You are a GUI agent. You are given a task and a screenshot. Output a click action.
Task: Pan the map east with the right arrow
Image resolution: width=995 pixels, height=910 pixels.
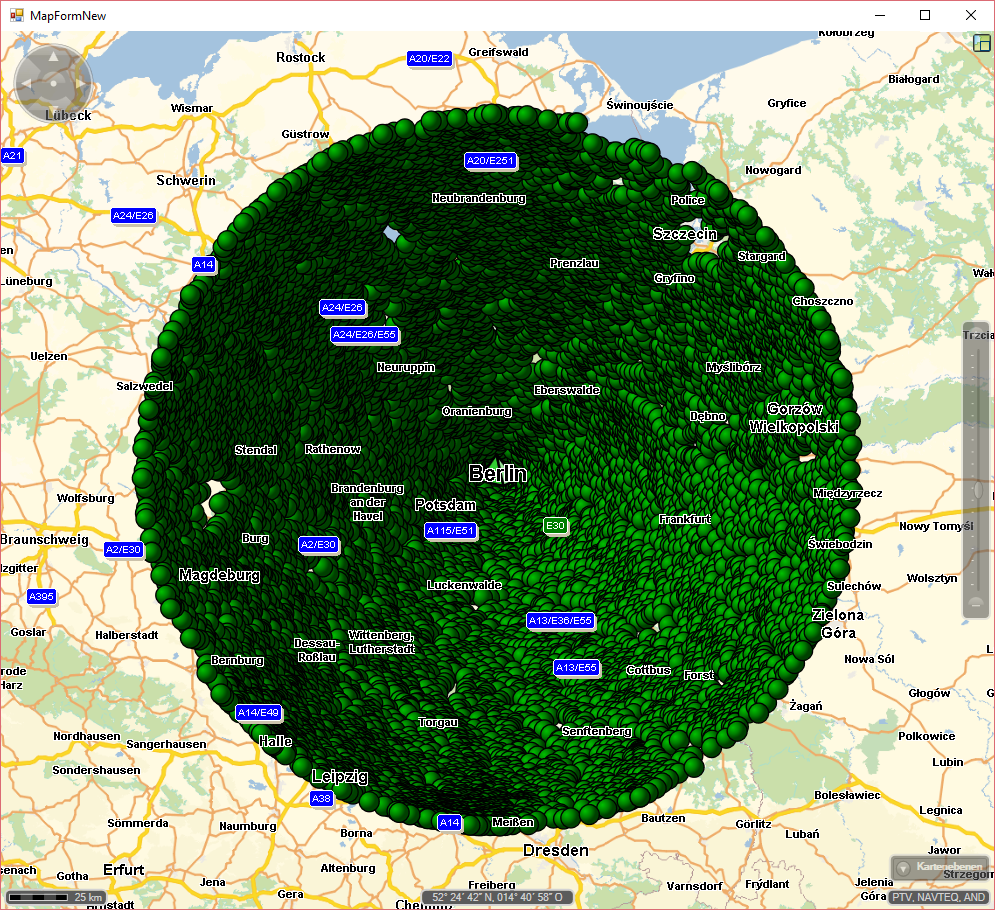pos(80,82)
